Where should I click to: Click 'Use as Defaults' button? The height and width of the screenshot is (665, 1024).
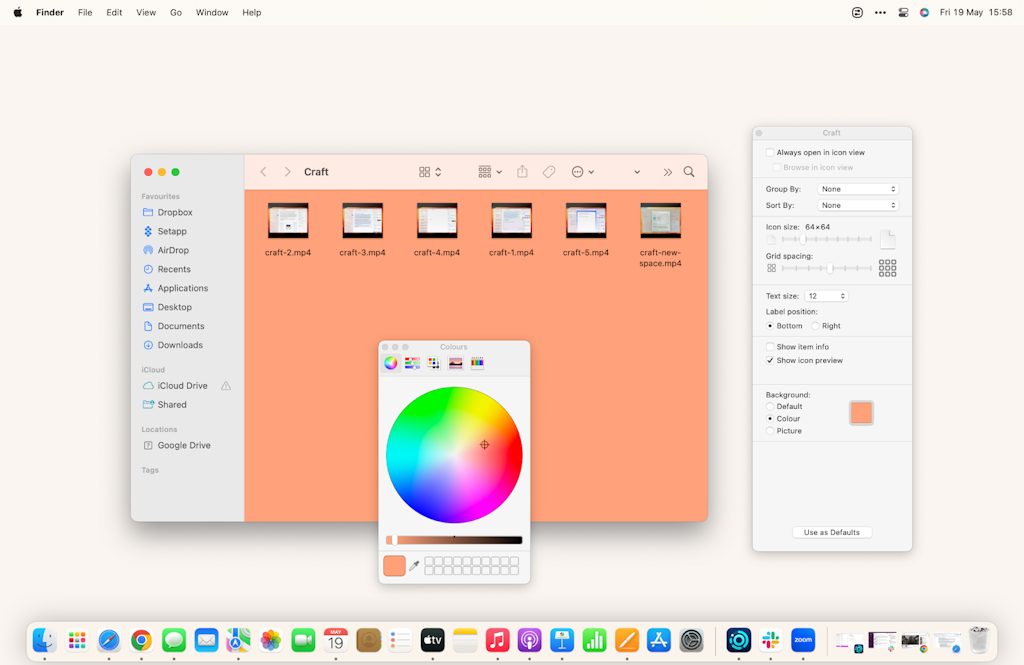point(831,532)
